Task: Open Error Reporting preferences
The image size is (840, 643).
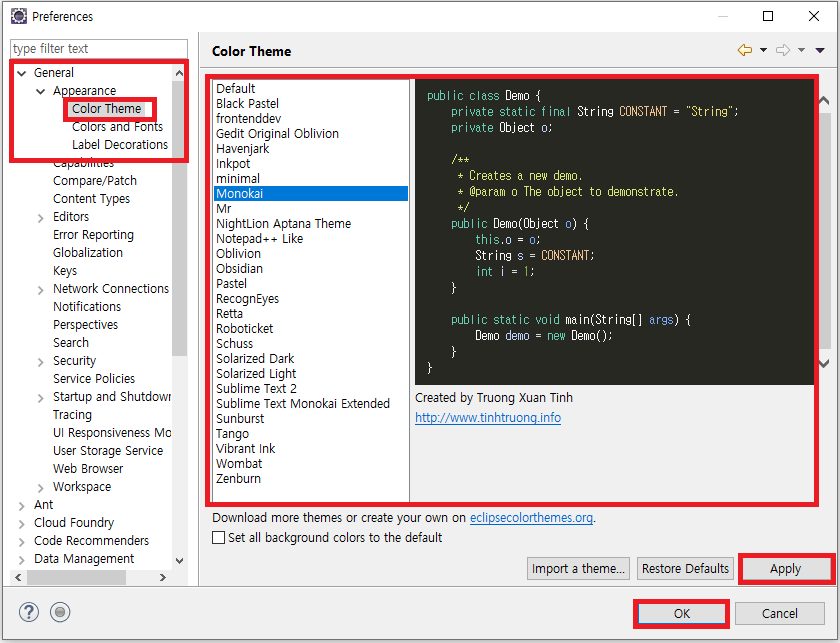Action: point(93,235)
